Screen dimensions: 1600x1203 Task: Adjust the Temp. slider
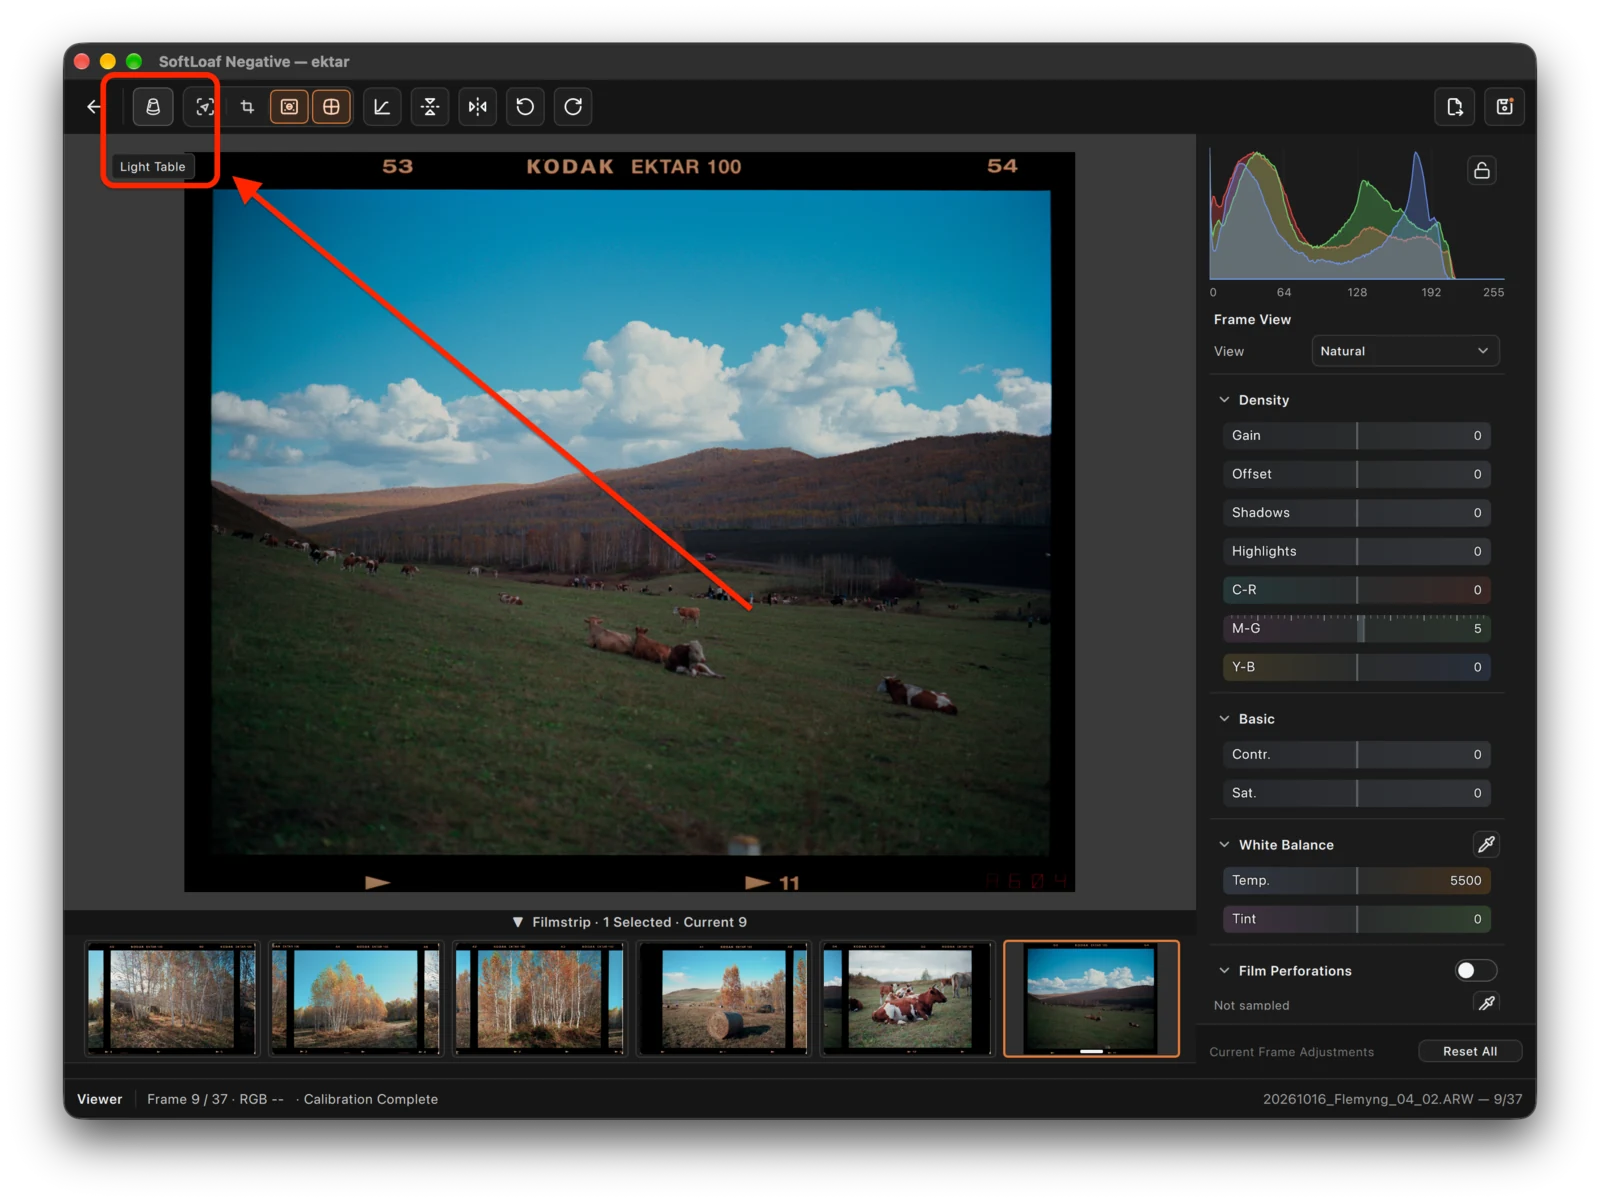coord(1356,881)
